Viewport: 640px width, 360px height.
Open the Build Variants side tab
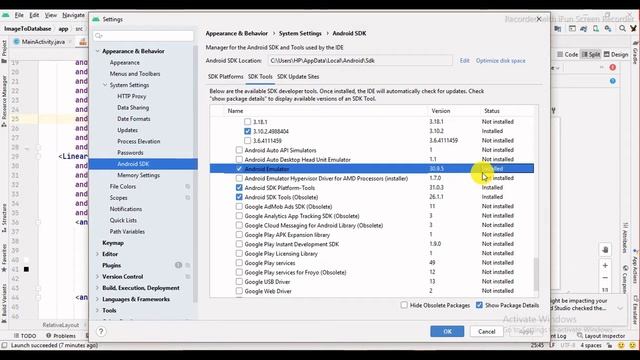pos(4,303)
